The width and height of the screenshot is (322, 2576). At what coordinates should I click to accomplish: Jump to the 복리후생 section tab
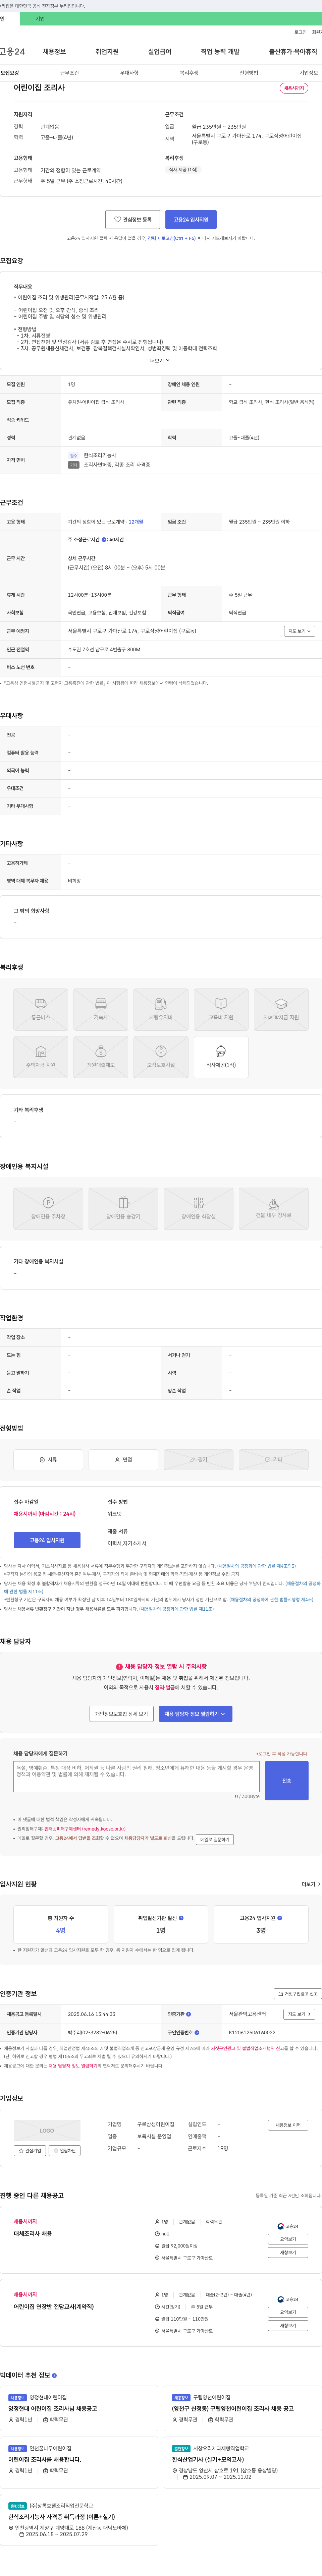pos(189,73)
